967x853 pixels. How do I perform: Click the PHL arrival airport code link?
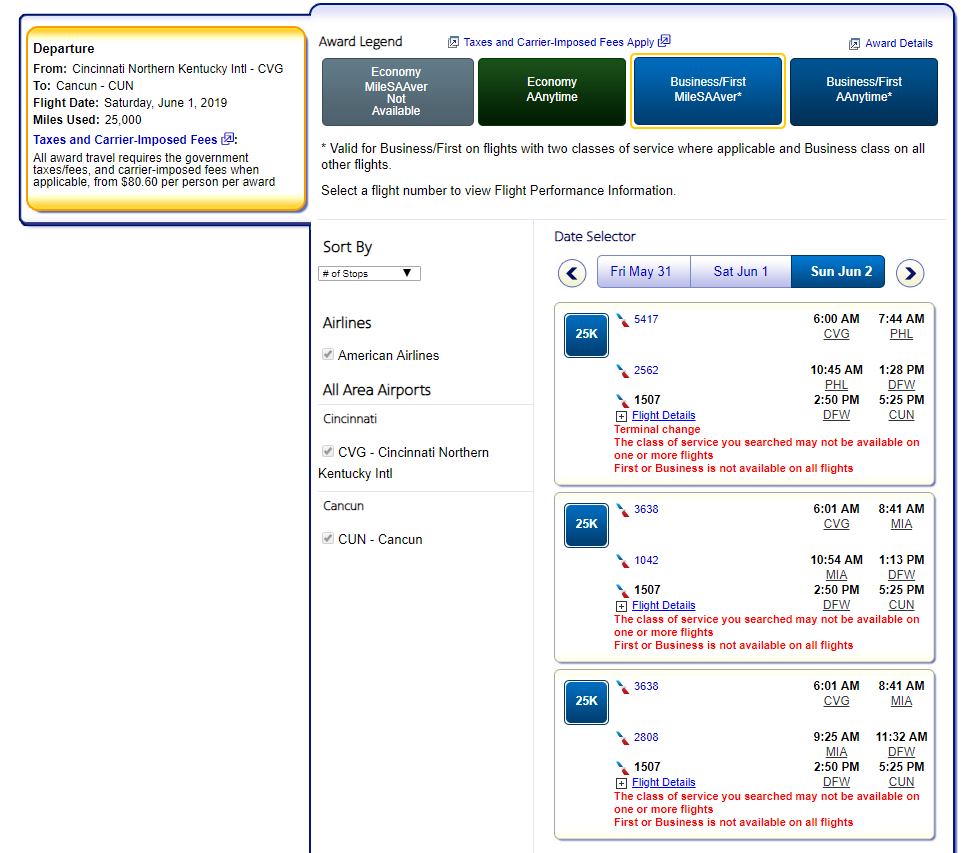coord(901,334)
